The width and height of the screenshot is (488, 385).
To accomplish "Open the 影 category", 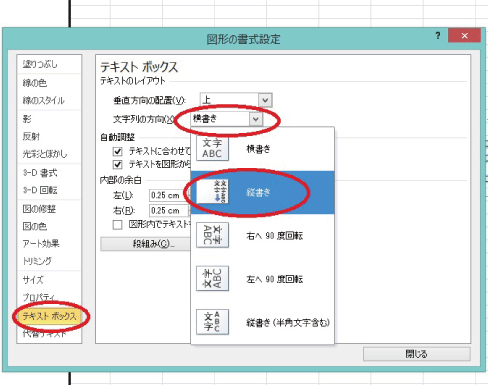I will tap(27, 119).
